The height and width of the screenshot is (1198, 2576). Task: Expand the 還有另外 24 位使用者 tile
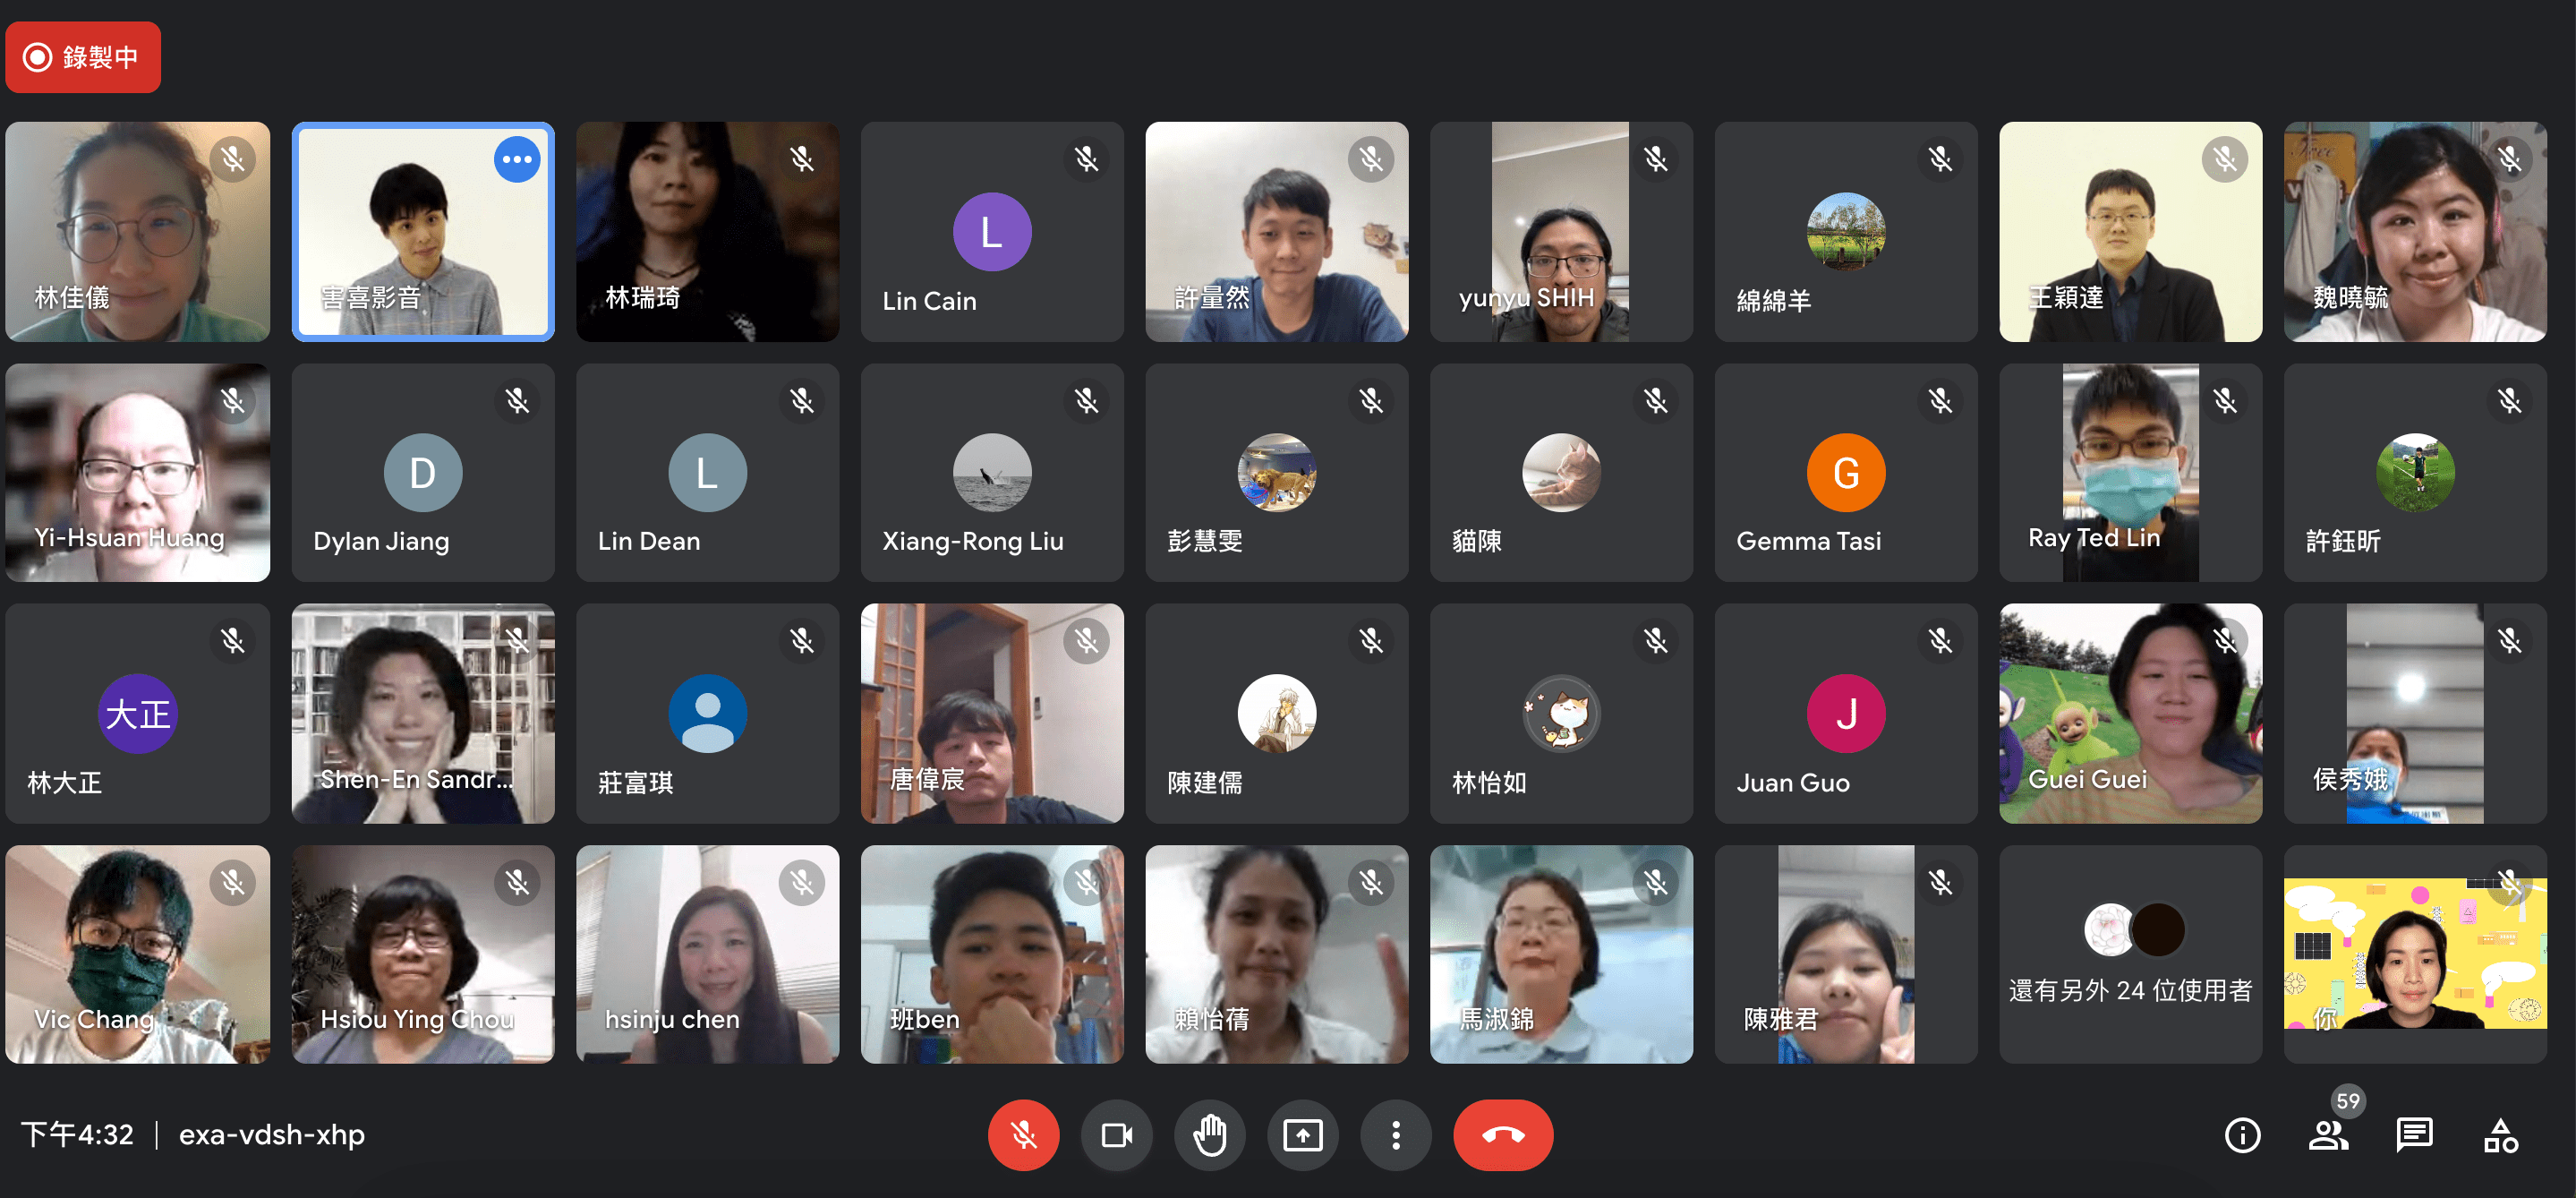pyautogui.click(x=2130, y=954)
